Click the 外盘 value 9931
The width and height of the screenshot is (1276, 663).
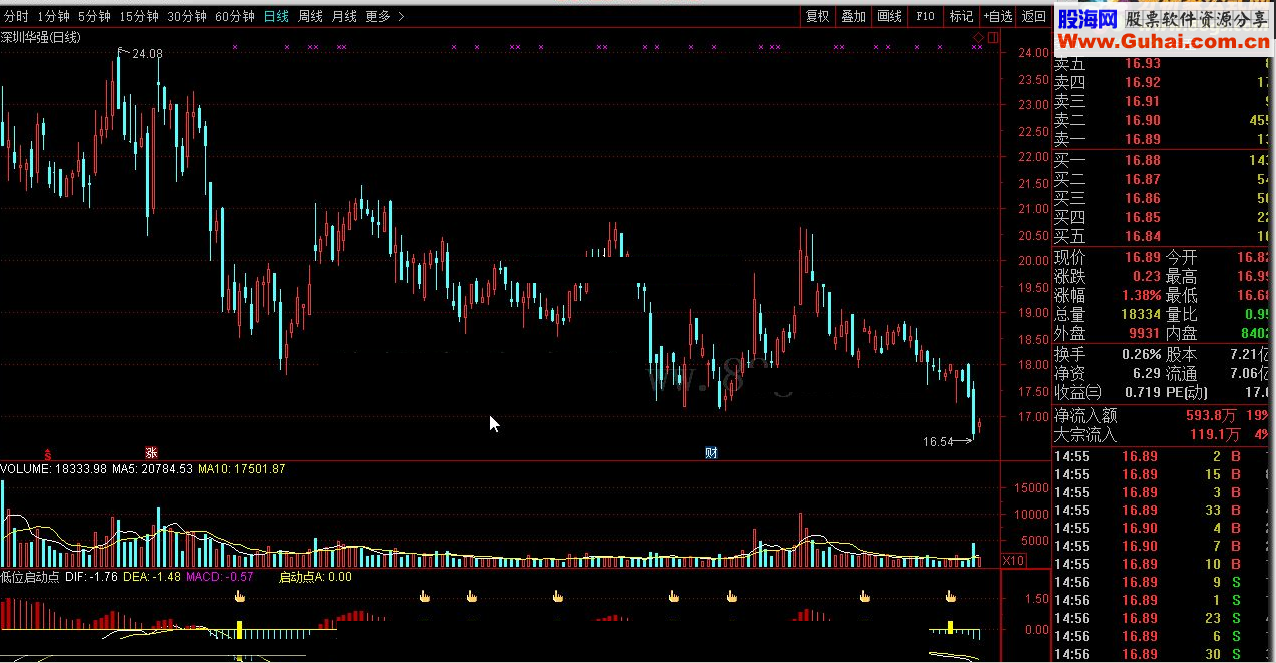(1143, 333)
